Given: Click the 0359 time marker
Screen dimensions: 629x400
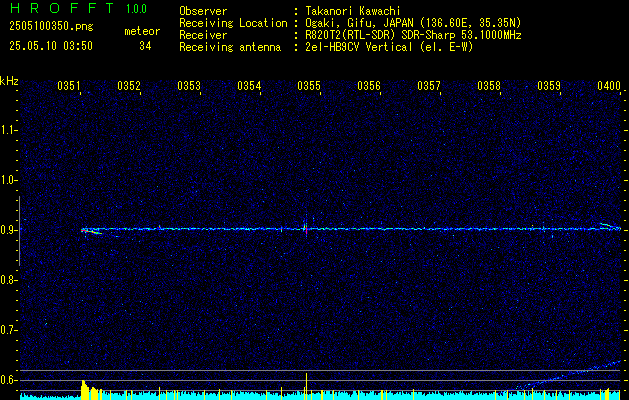Looking at the screenshot, I should [549, 86].
